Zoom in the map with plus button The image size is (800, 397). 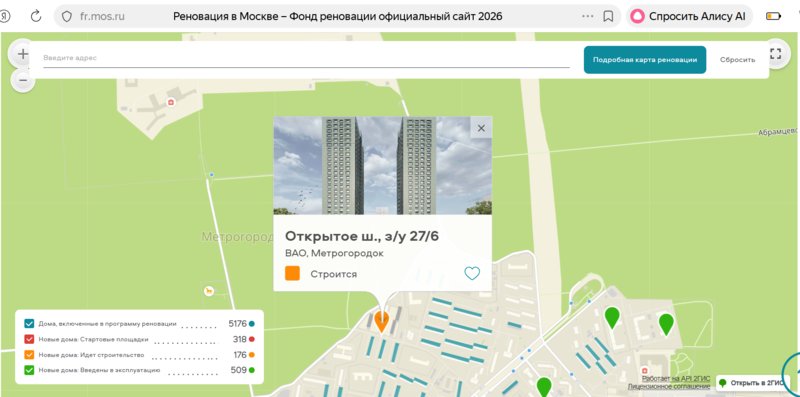pyautogui.click(x=22, y=54)
